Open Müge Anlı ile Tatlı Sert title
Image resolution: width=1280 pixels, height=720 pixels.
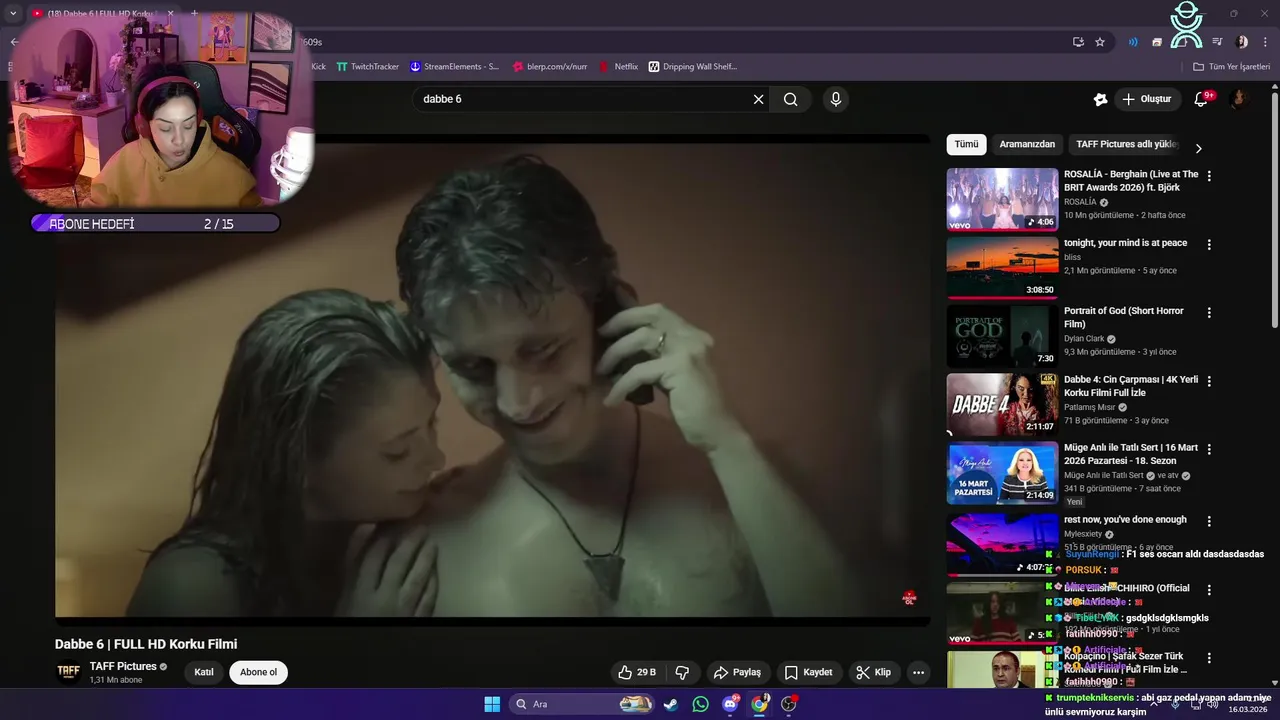(1131, 454)
